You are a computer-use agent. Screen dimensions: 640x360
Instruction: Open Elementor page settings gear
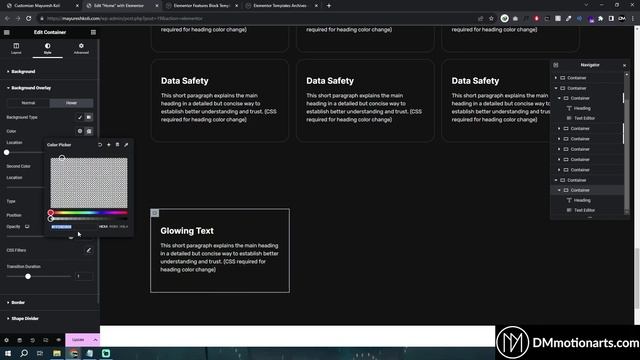click(6, 340)
